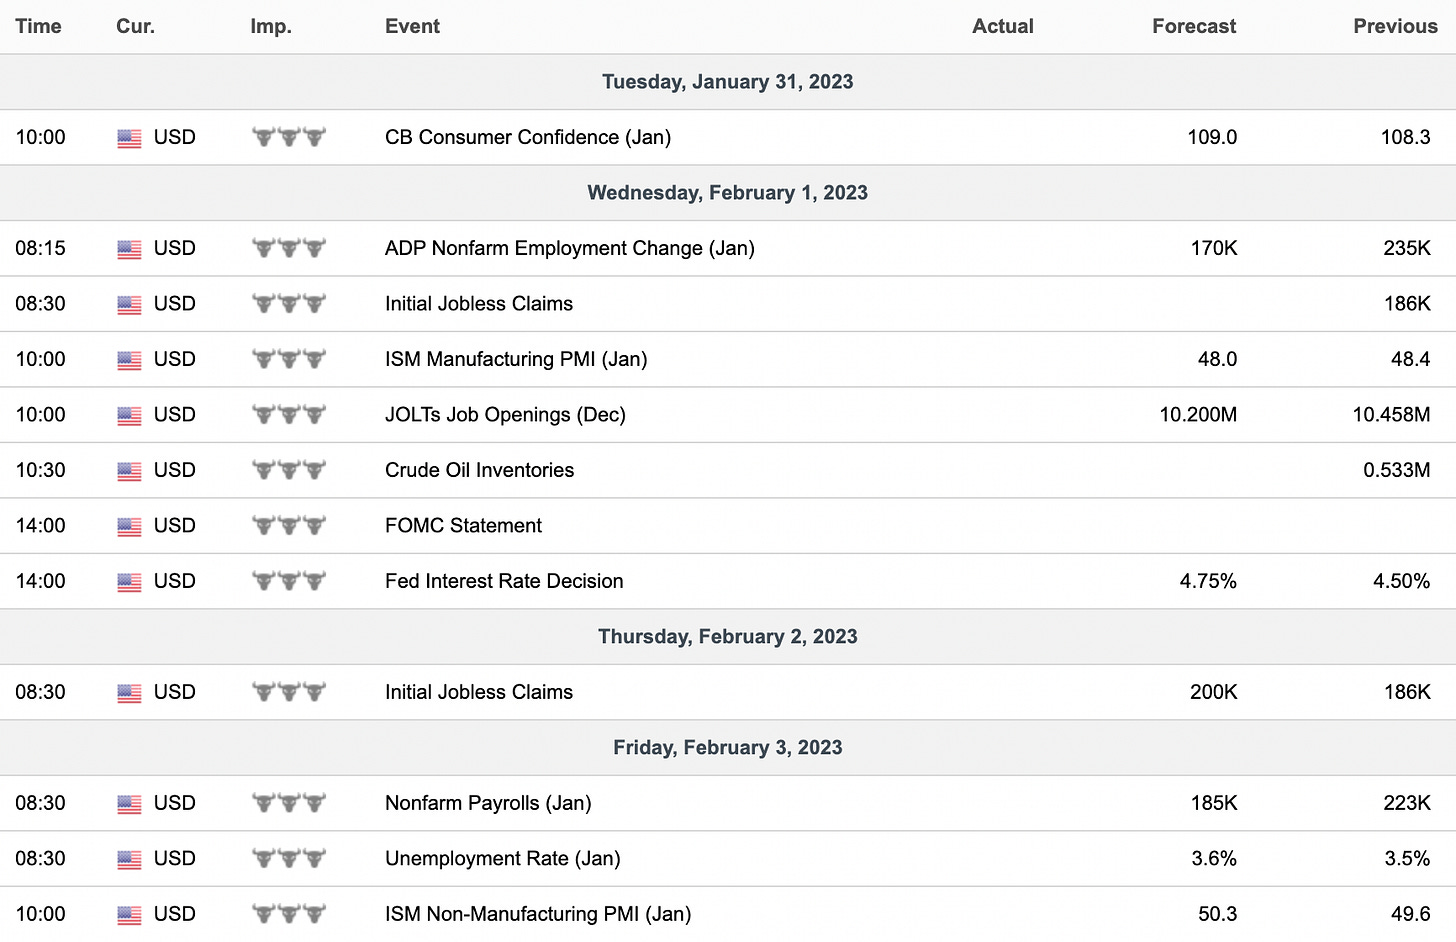Click the Wednesday, February 1, 2023 date header
Viewport: 1456px width, 942px height.
coord(728,193)
